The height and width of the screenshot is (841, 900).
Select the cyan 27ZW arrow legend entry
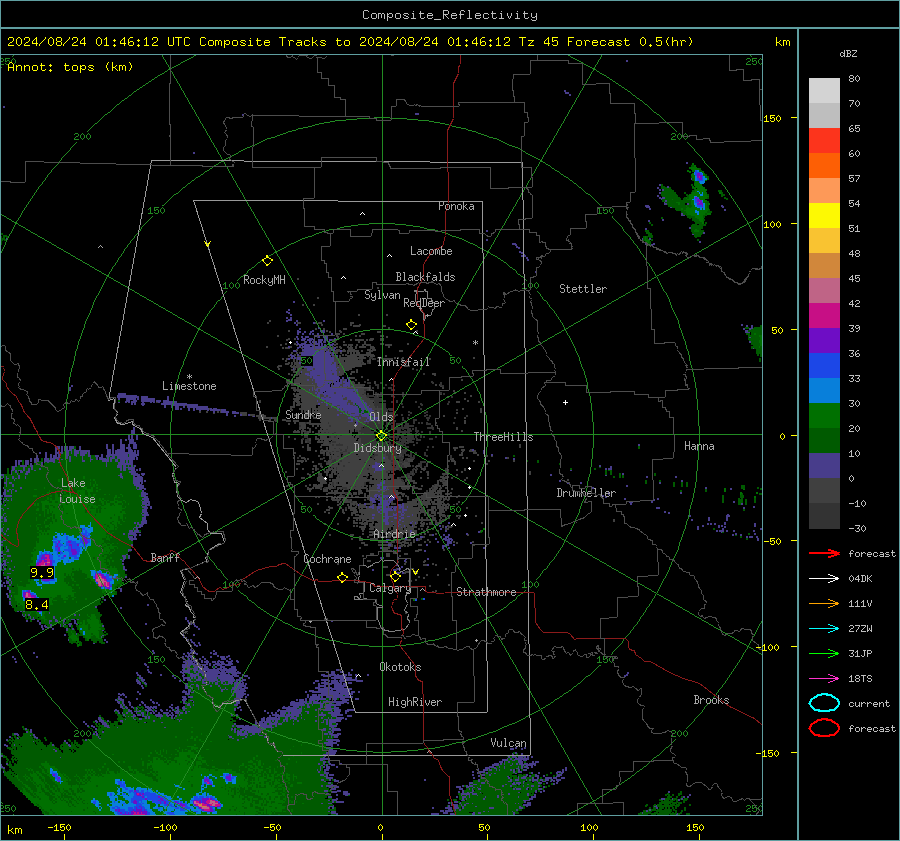click(x=824, y=629)
